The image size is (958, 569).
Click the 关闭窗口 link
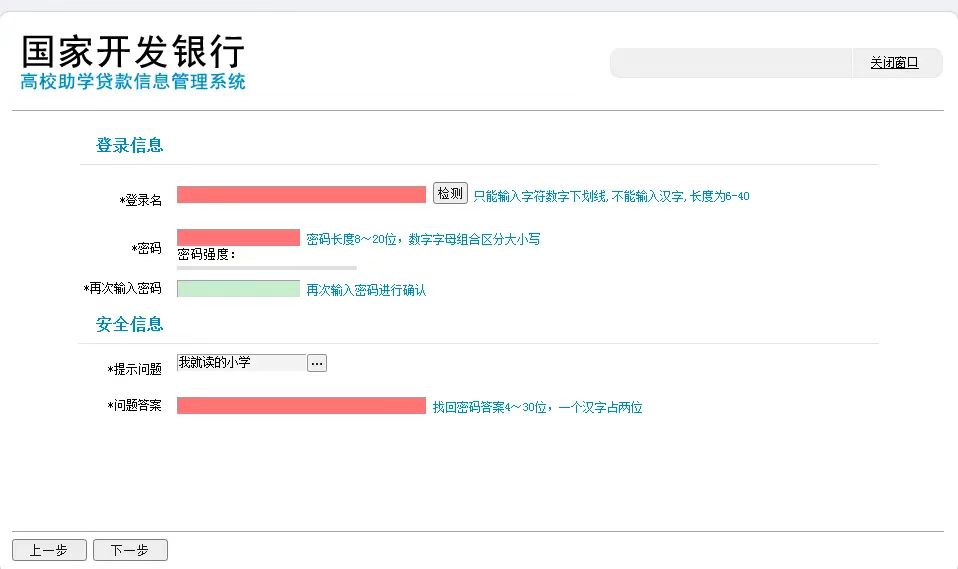coord(893,63)
